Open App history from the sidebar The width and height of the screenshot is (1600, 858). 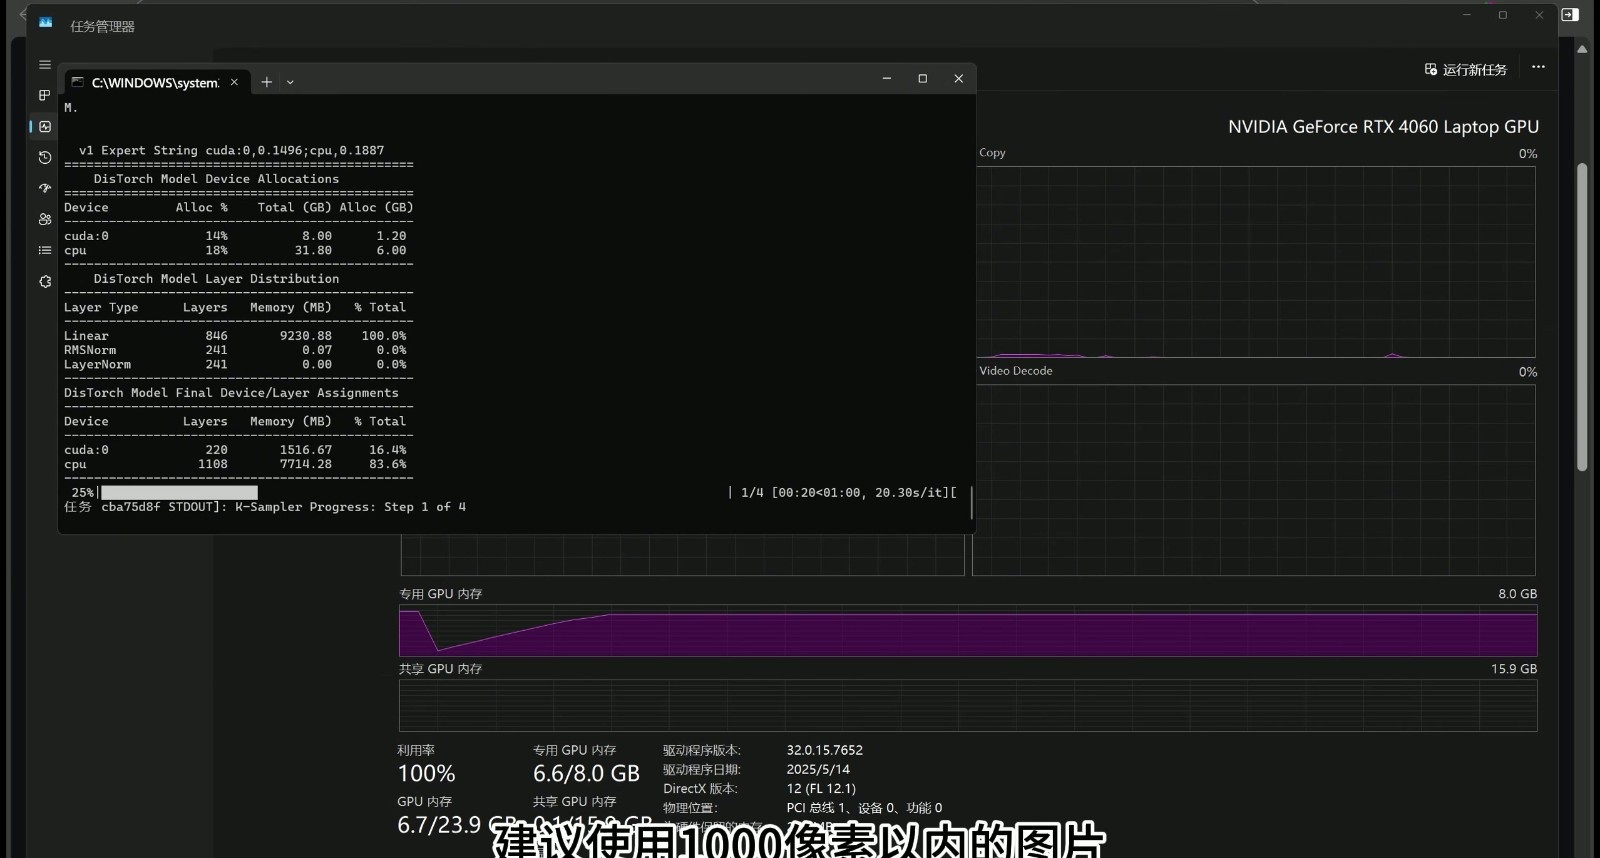(45, 157)
